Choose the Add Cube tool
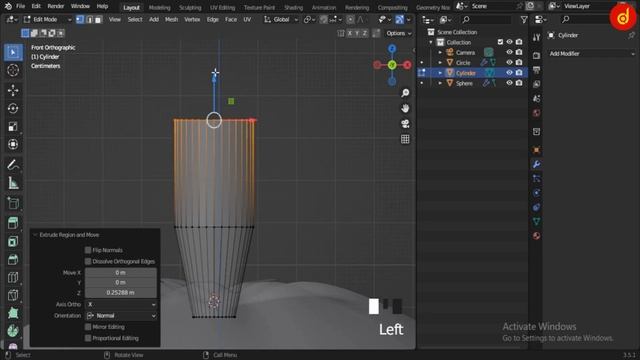The width and height of the screenshot is (640, 360). coord(13,203)
